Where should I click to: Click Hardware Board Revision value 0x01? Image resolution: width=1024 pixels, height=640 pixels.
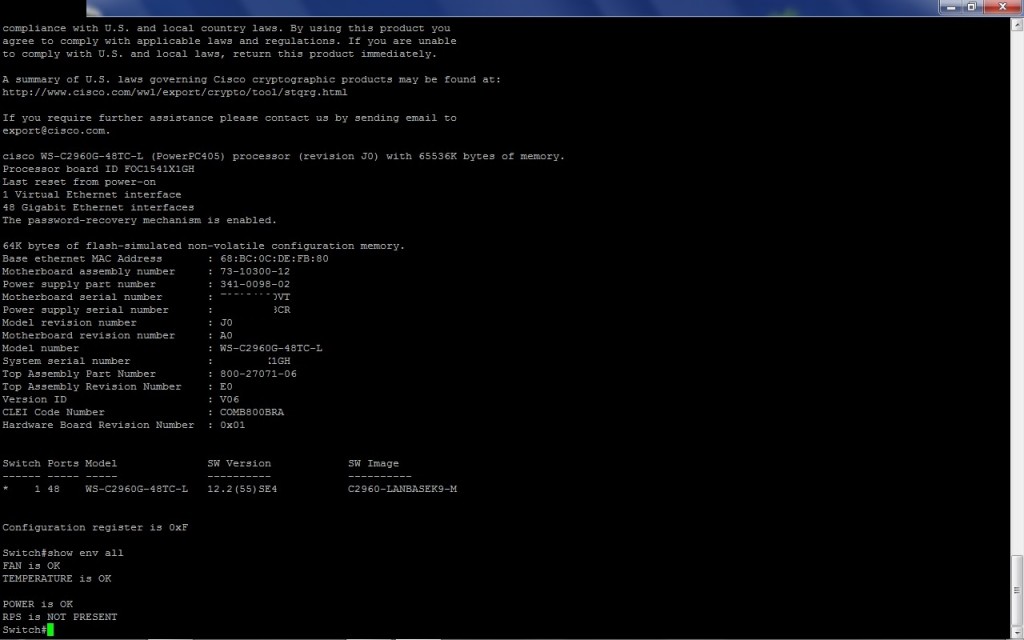click(232, 425)
